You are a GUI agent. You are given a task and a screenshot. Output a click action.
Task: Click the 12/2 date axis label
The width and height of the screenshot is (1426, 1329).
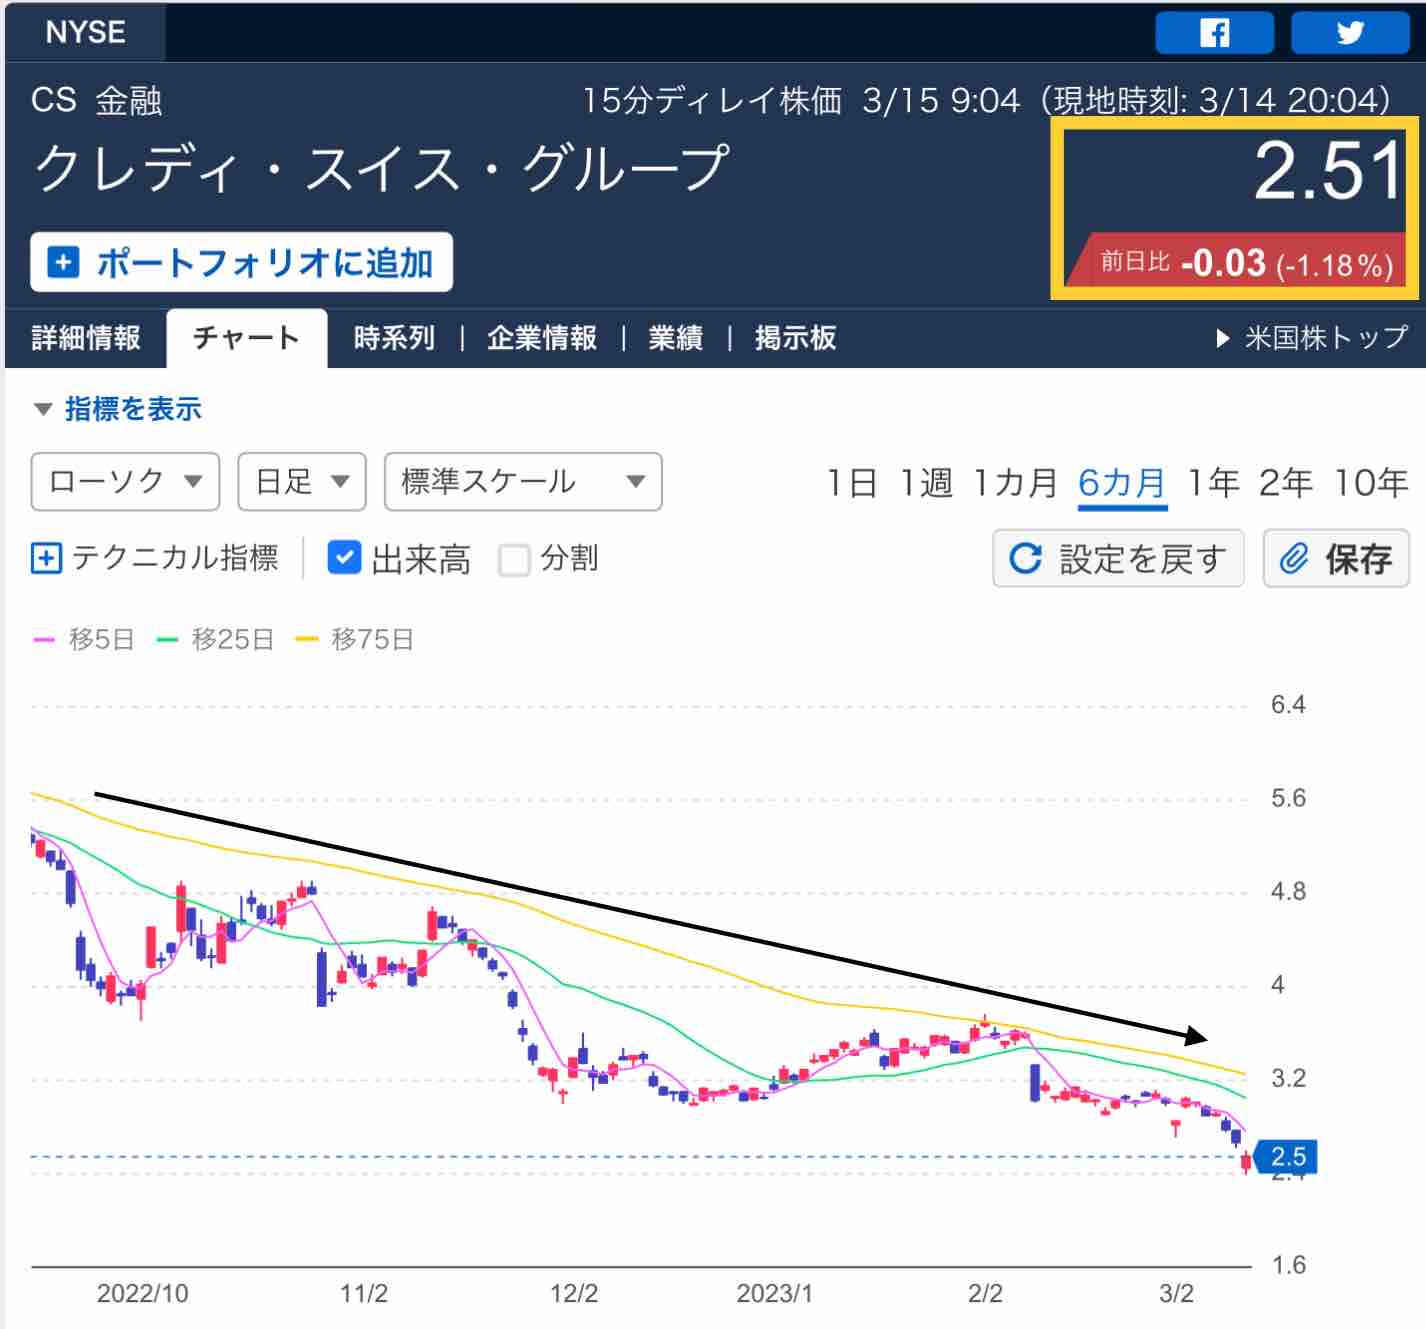pyautogui.click(x=573, y=1293)
